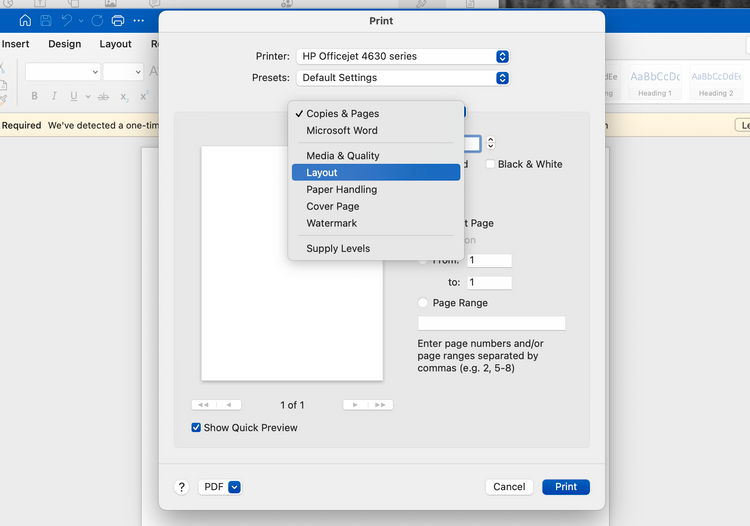Viewport: 750px width, 526px height.
Task: Enable the Black & White checkbox
Action: (491, 164)
